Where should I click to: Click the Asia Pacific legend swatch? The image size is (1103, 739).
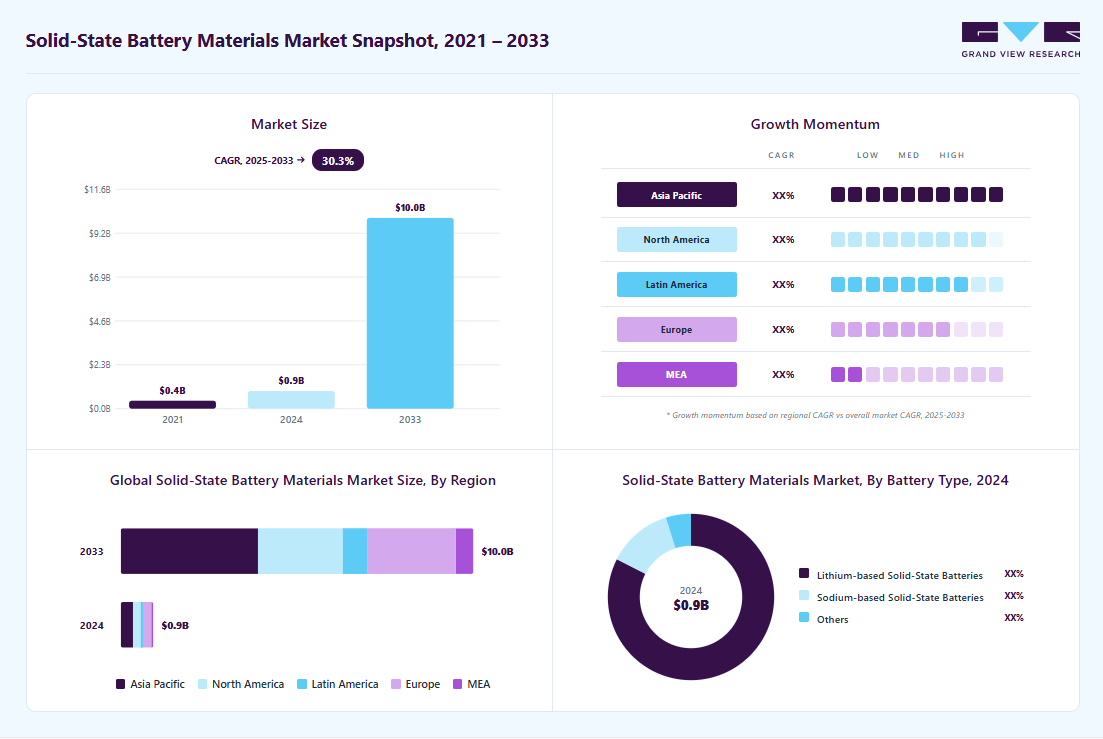click(120, 684)
